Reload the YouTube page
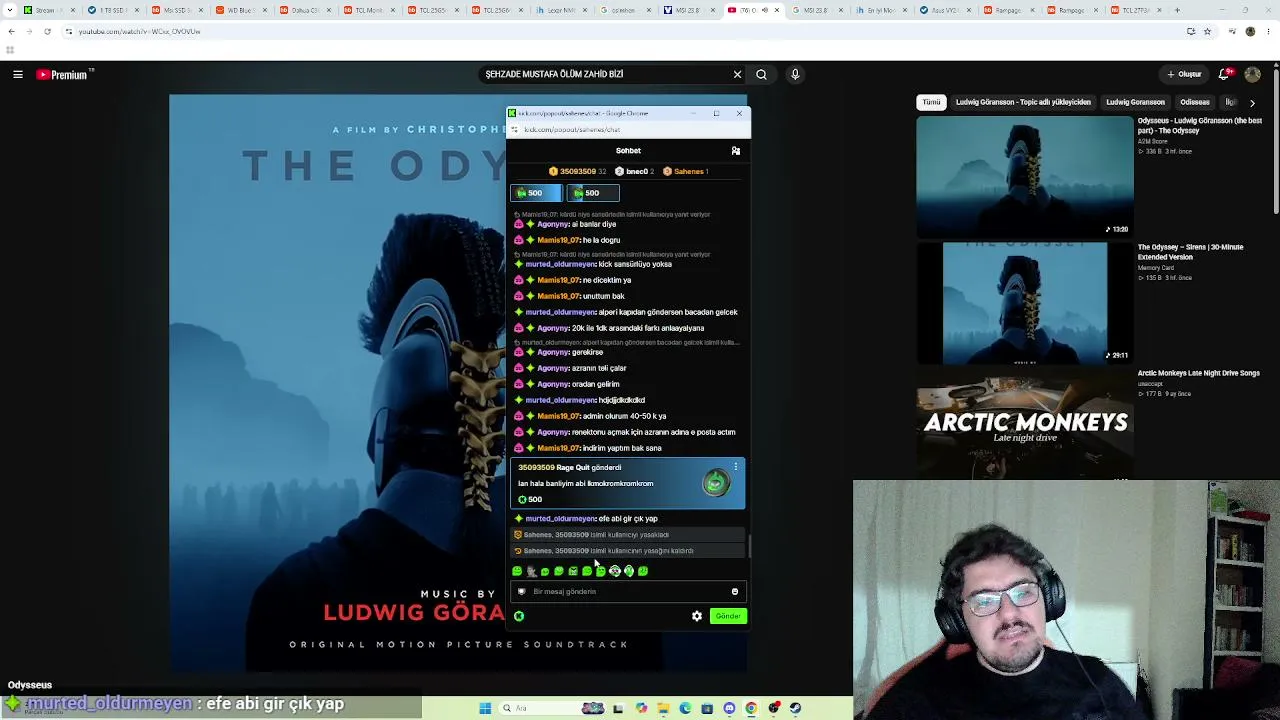This screenshot has width=1280, height=720. coord(47,31)
